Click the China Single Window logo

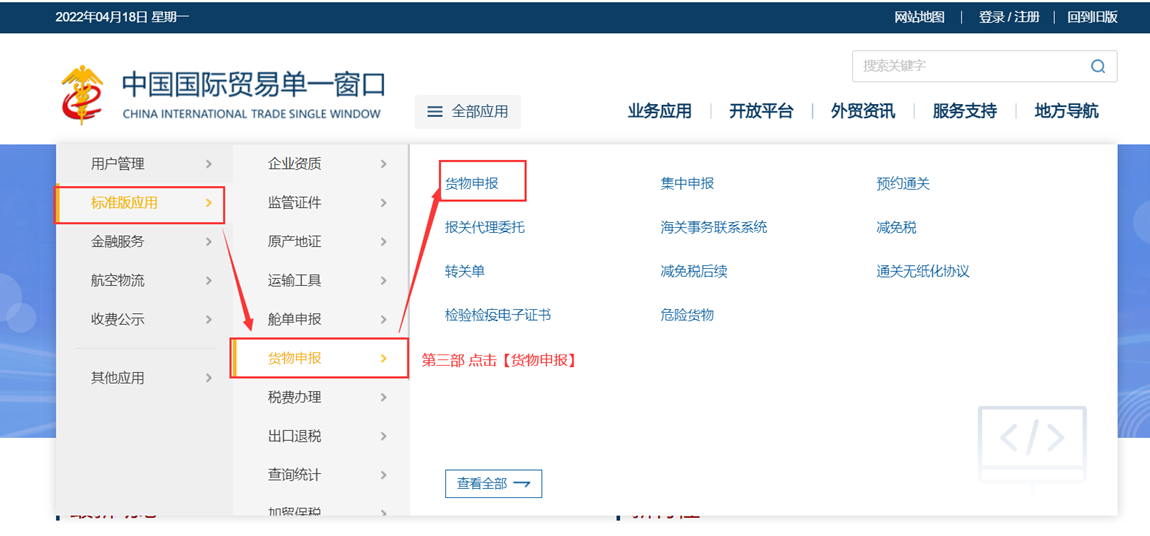[82, 95]
